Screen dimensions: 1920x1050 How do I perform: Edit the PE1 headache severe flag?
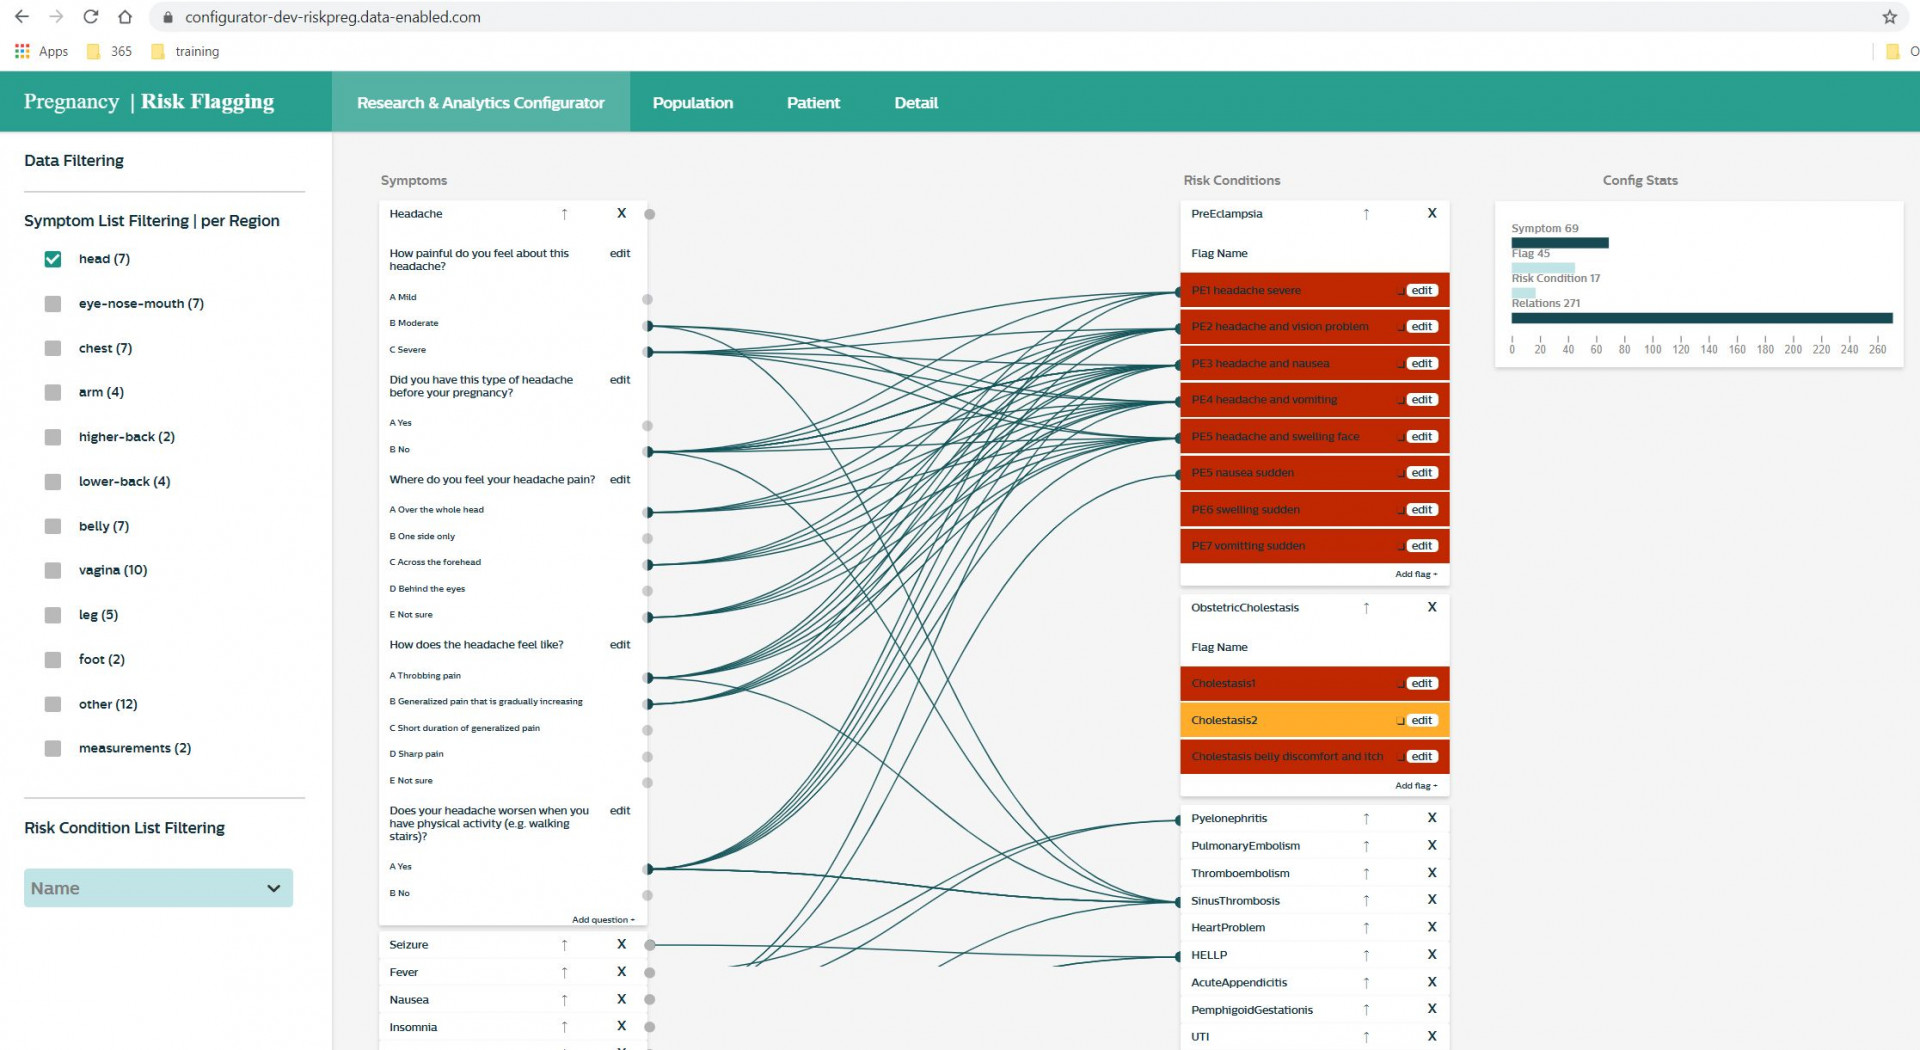(1421, 291)
